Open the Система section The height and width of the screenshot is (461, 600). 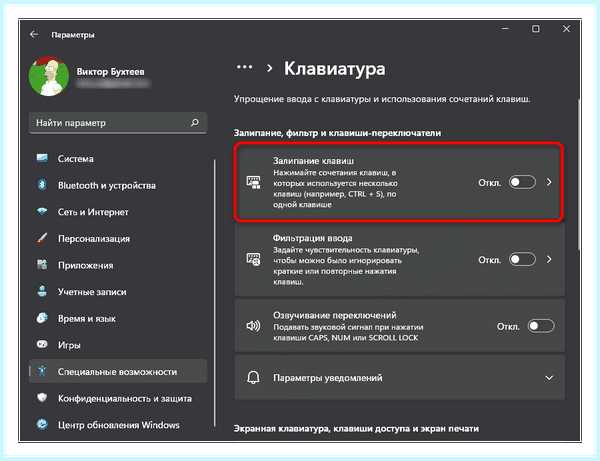coord(118,158)
